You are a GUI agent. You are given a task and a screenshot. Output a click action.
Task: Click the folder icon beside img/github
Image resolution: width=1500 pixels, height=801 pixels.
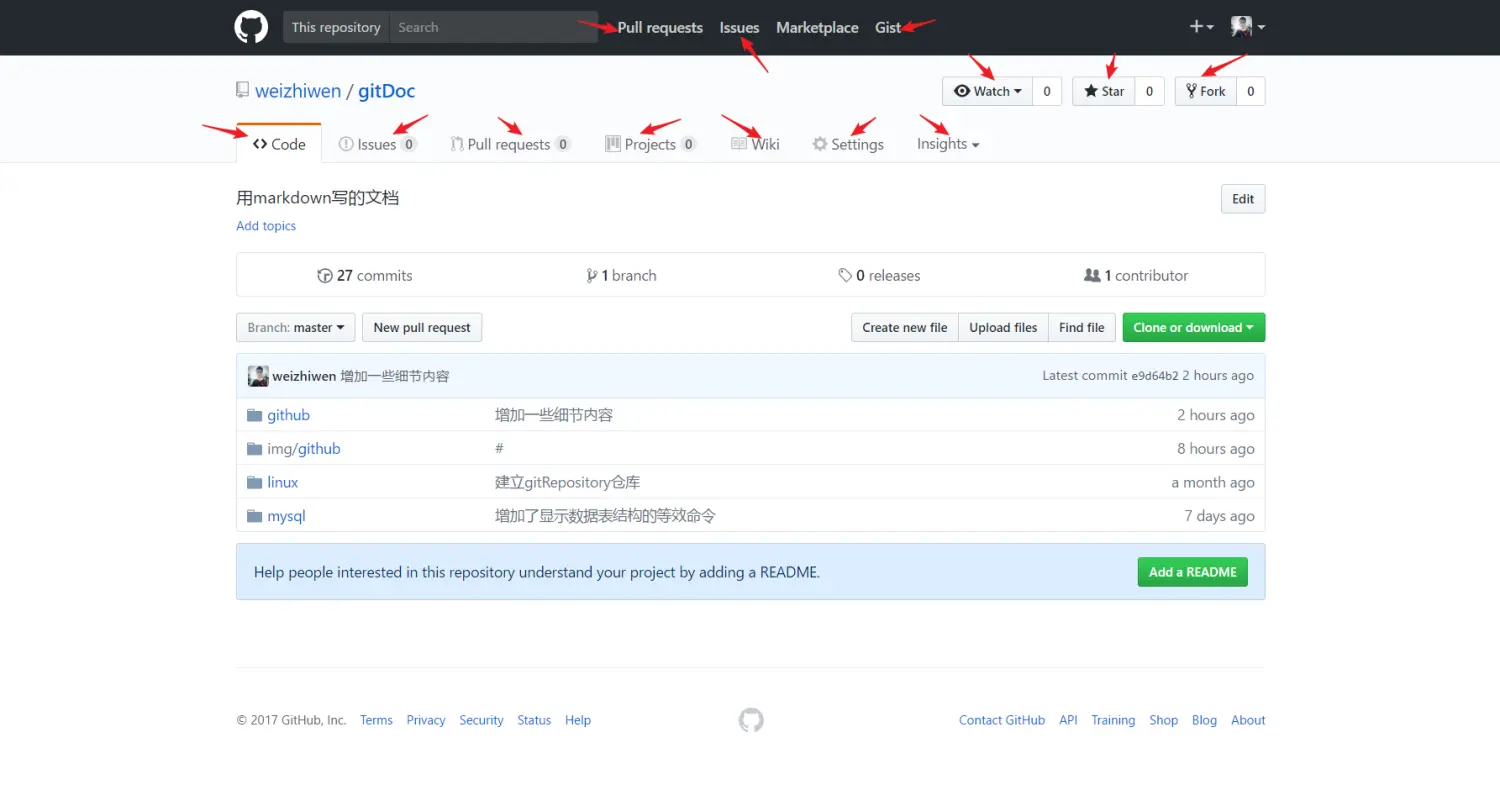click(x=255, y=449)
